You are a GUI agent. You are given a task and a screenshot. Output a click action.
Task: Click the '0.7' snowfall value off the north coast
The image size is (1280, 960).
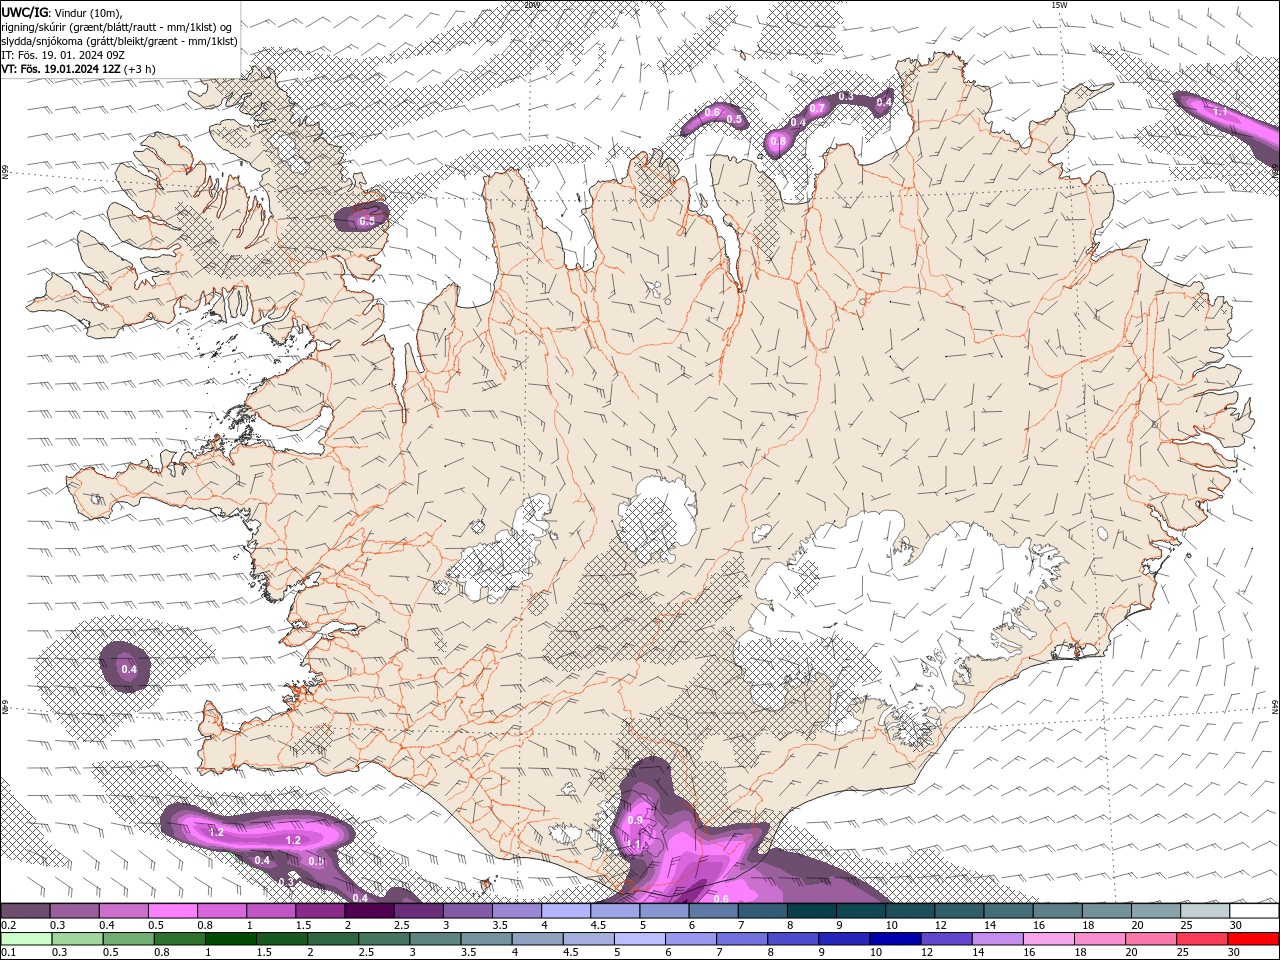(x=817, y=108)
